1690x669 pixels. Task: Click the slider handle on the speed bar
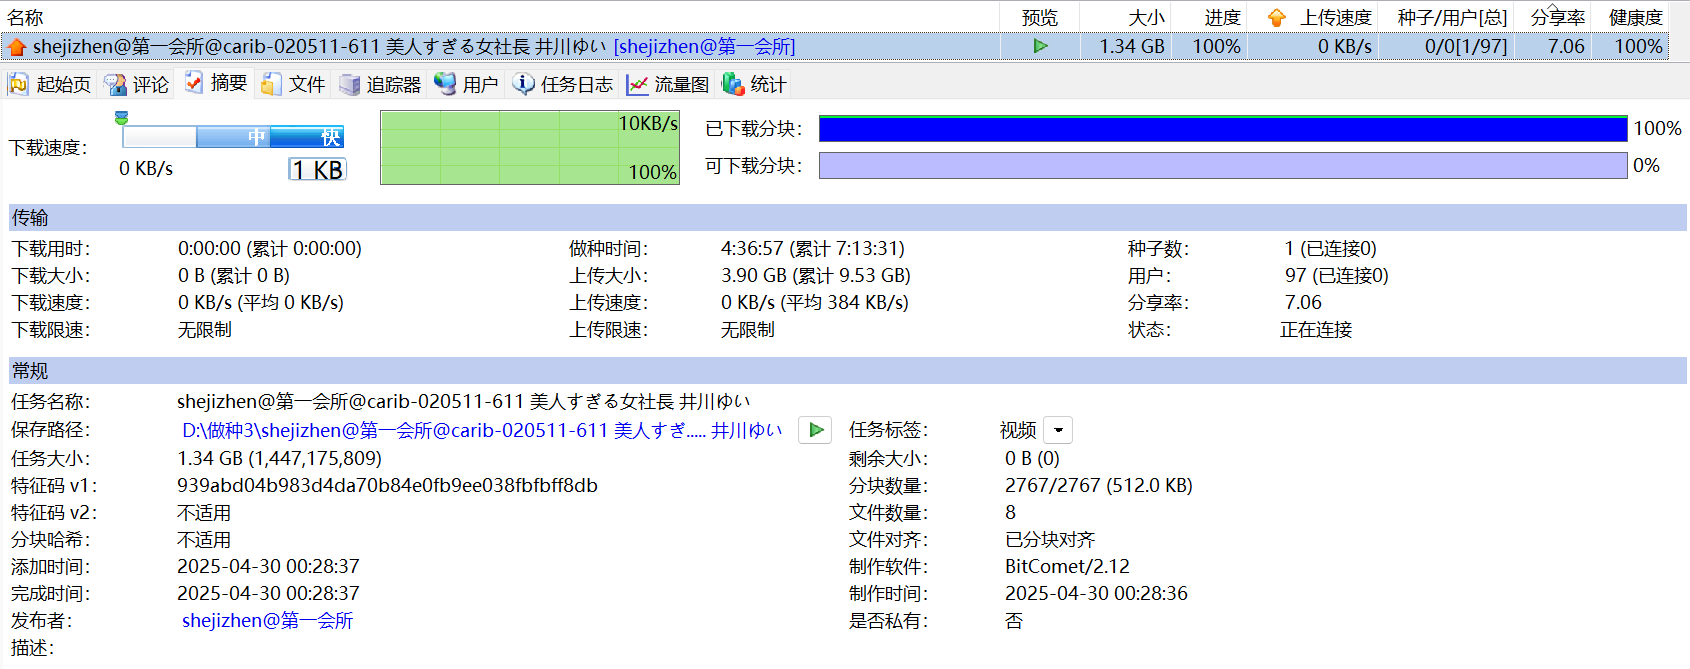pyautogui.click(x=121, y=118)
